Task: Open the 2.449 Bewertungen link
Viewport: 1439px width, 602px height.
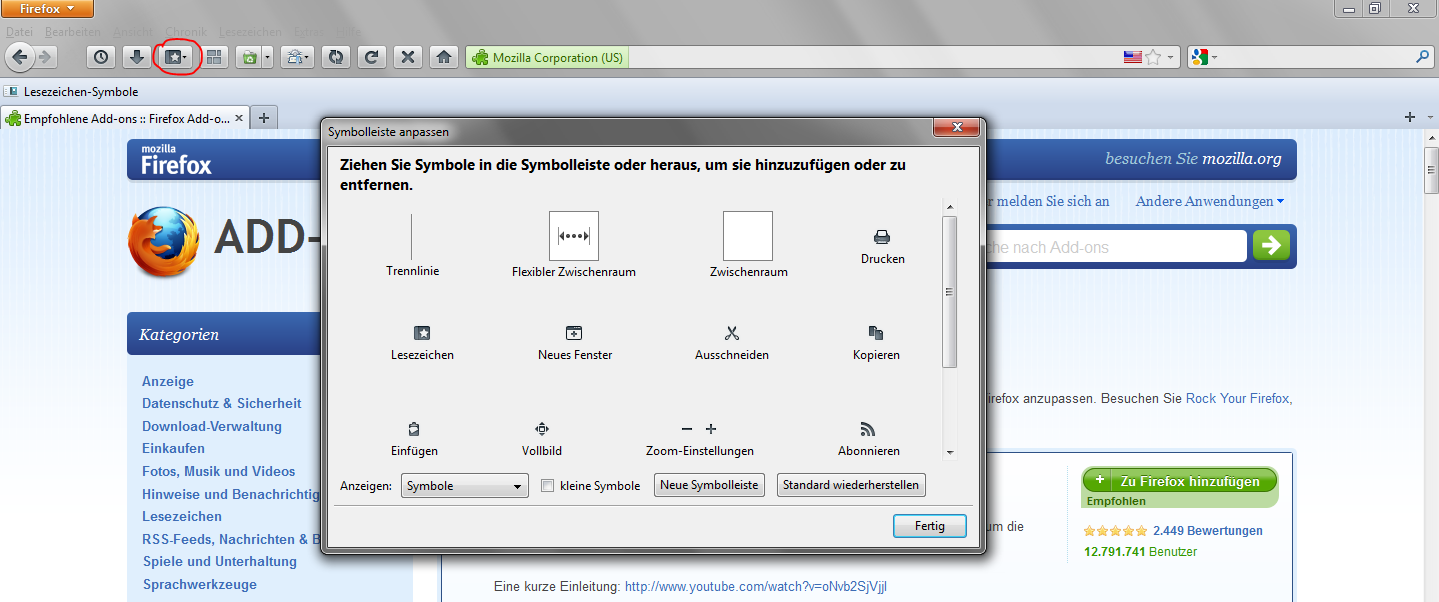Action: point(1208,531)
